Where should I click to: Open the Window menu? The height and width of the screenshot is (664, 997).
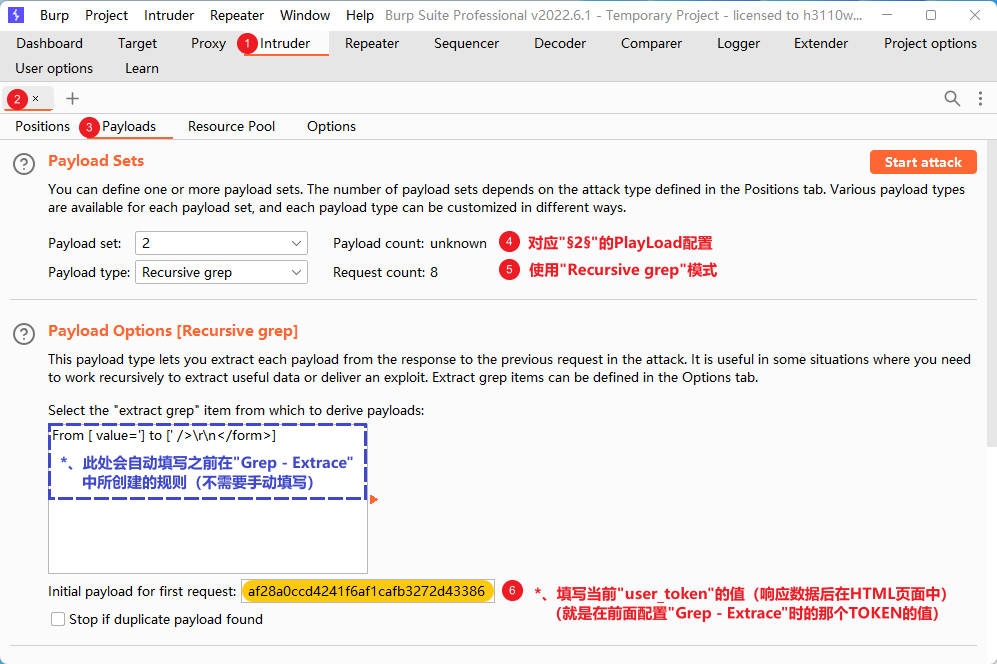tap(305, 15)
